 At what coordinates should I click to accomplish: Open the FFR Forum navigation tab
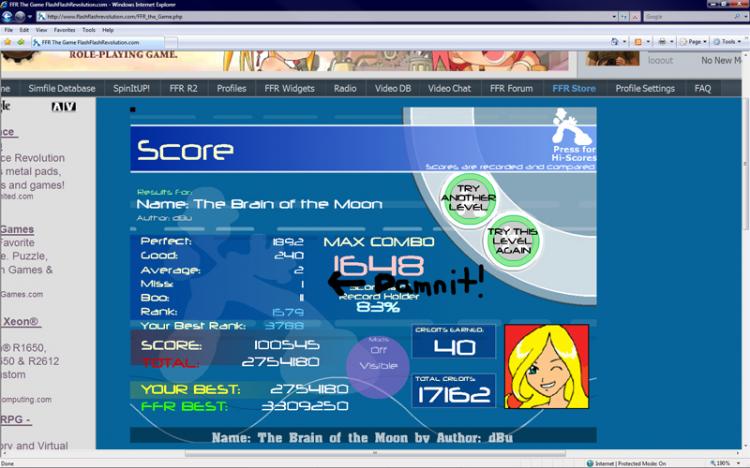tap(511, 88)
